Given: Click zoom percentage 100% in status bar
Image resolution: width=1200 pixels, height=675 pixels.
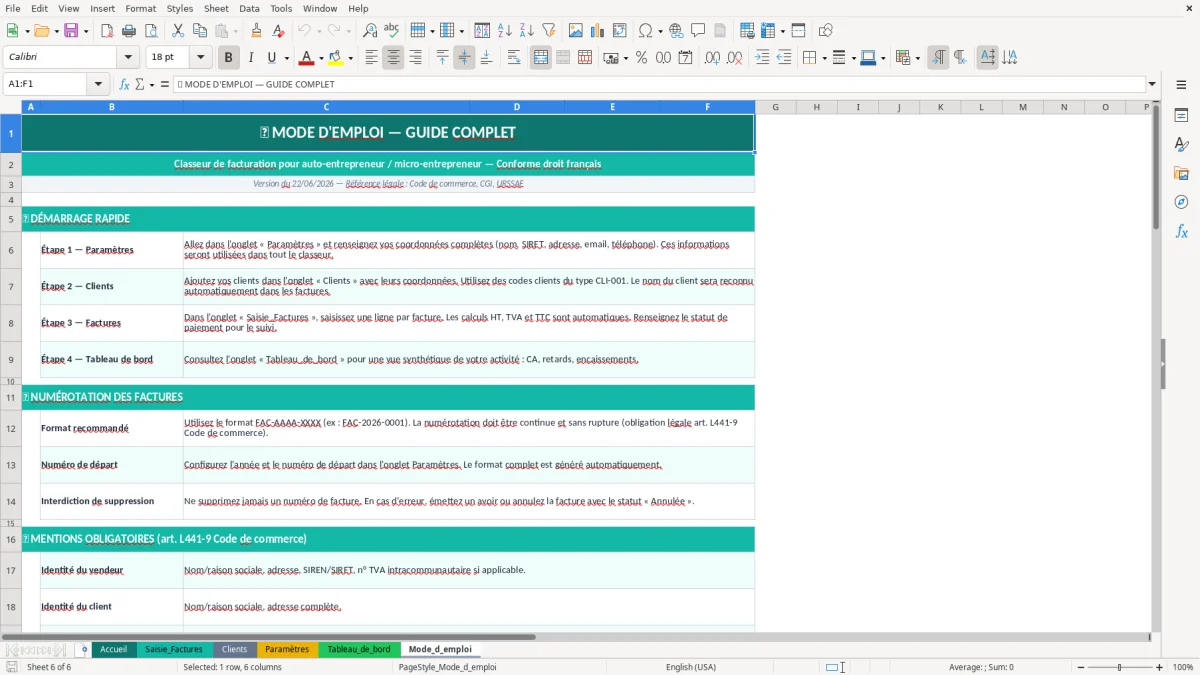Looking at the screenshot, I should (x=1183, y=667).
